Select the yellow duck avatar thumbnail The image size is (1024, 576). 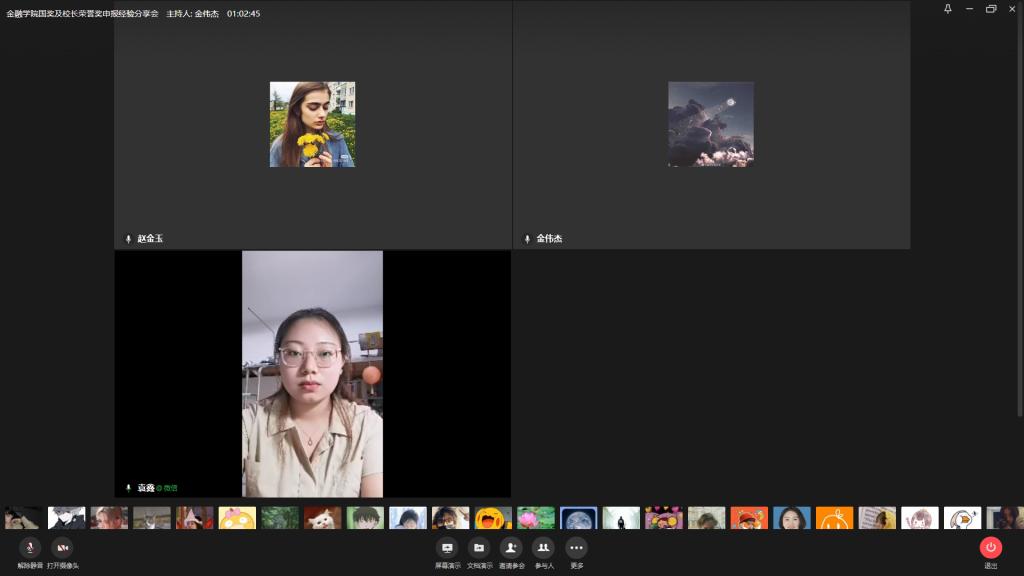coord(237,518)
